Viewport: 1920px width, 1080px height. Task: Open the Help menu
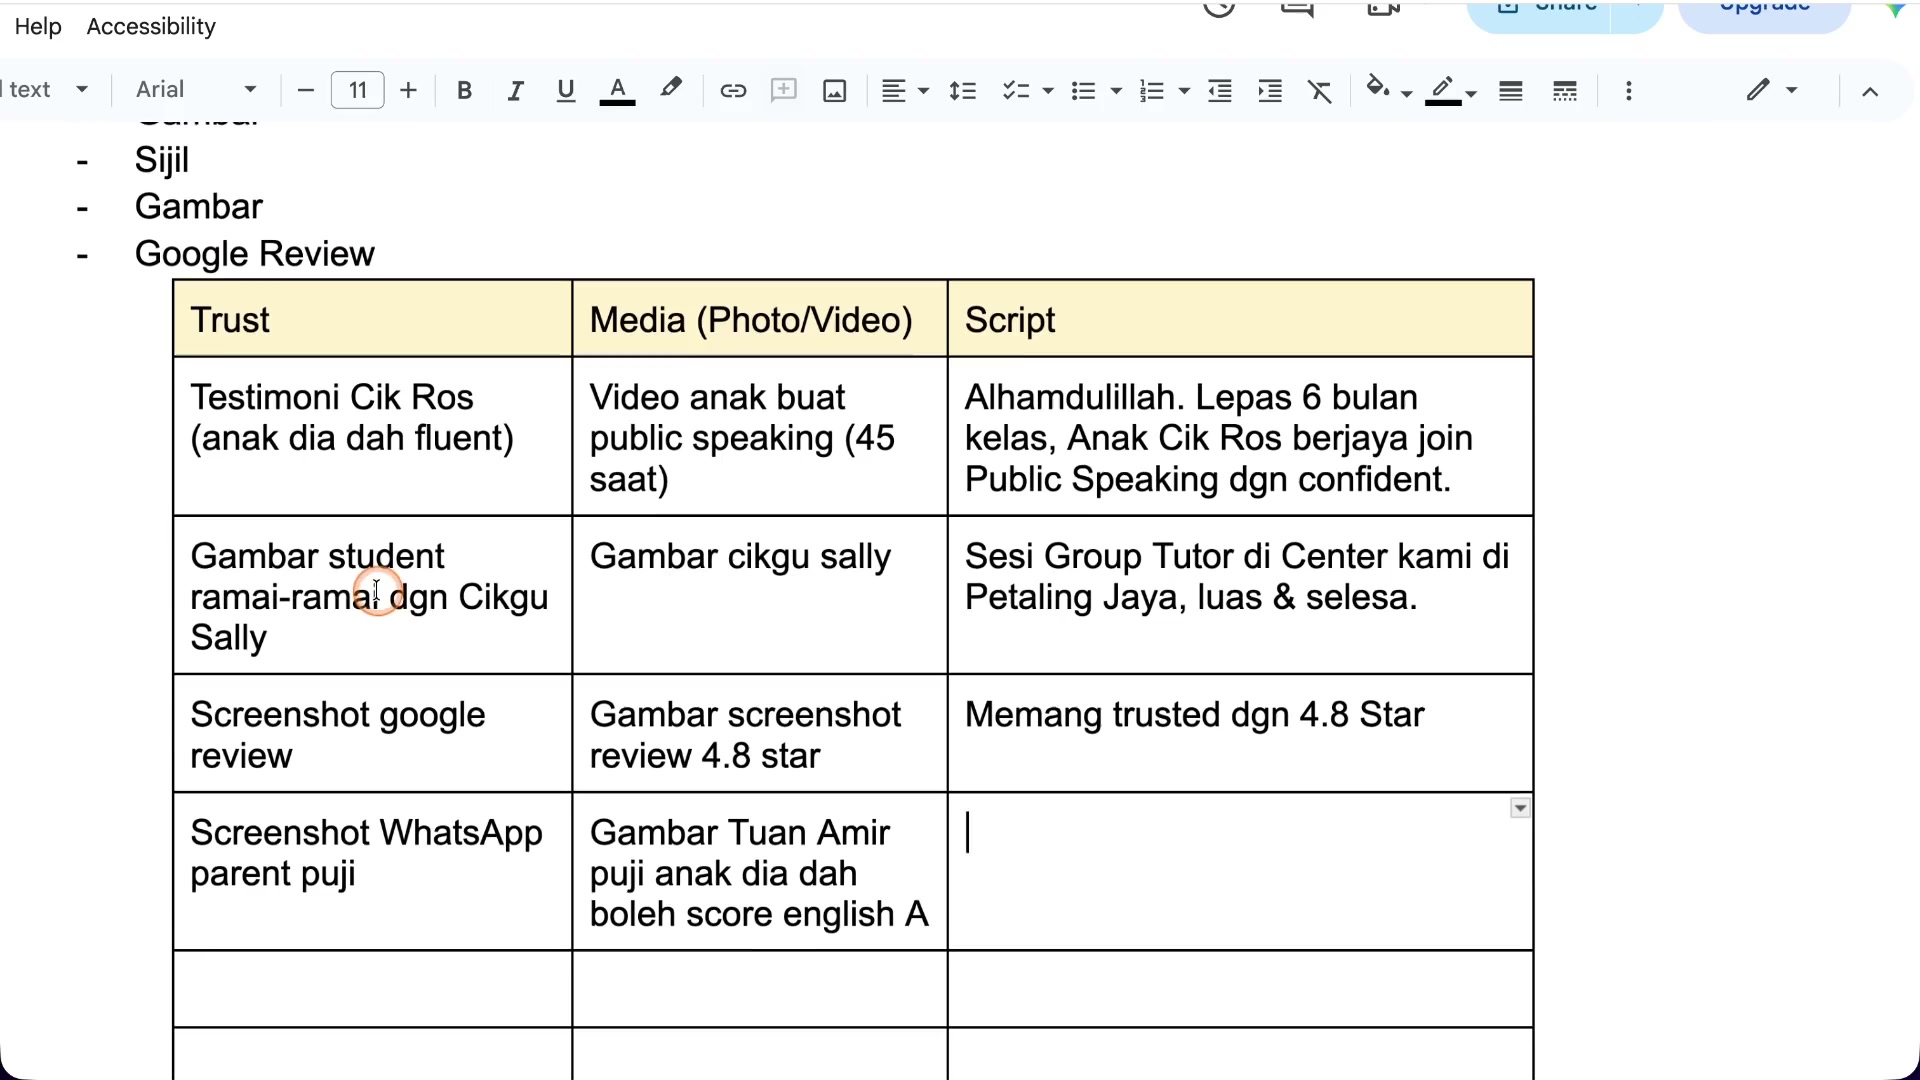coord(38,27)
